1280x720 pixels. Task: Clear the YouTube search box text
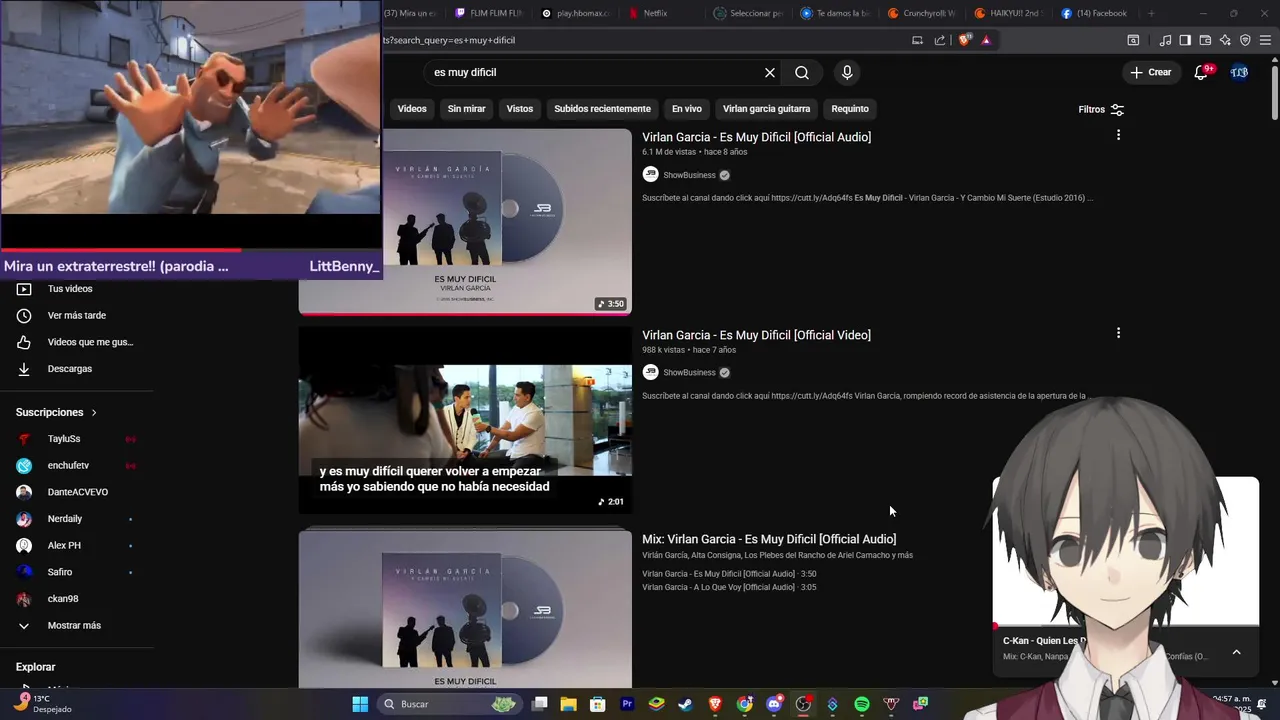coord(770,73)
